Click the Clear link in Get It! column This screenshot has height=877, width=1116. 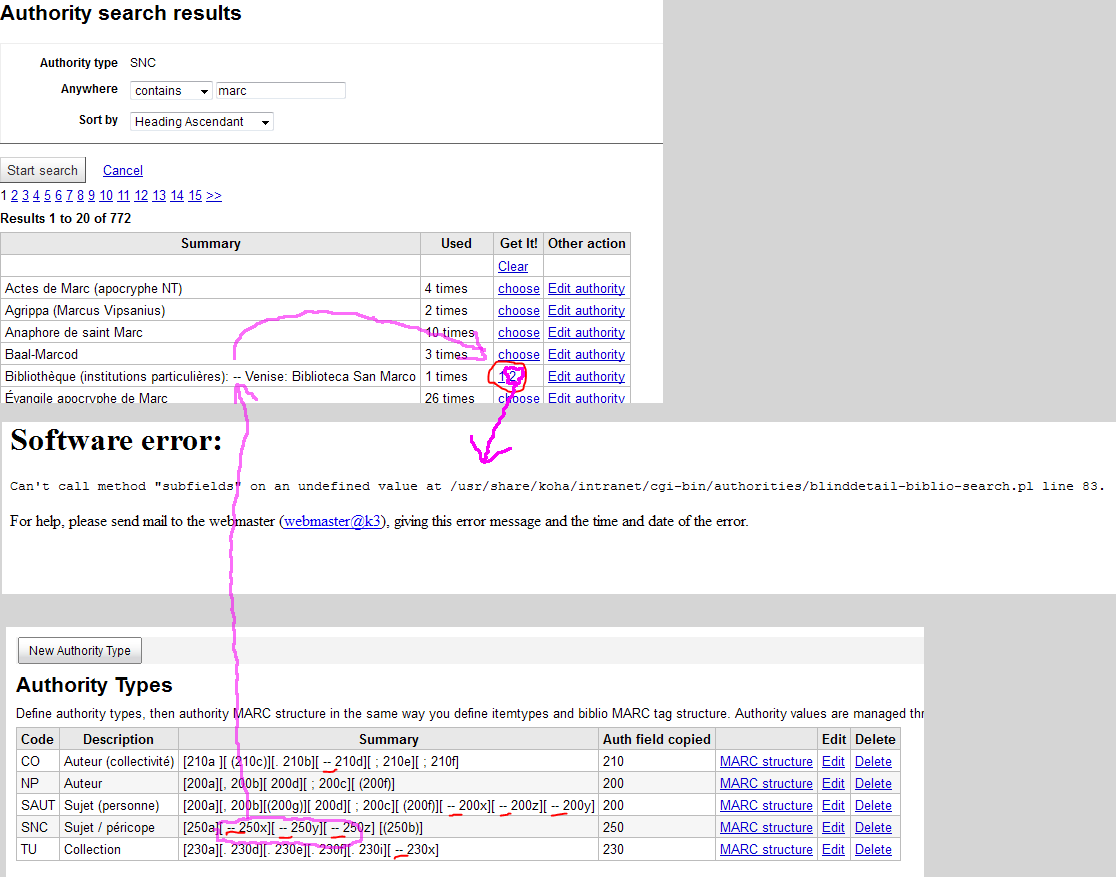click(x=513, y=267)
